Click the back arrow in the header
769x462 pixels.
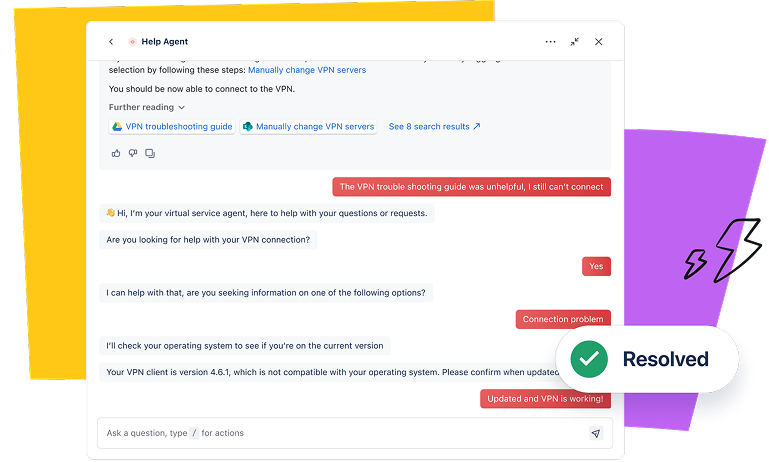pos(111,42)
